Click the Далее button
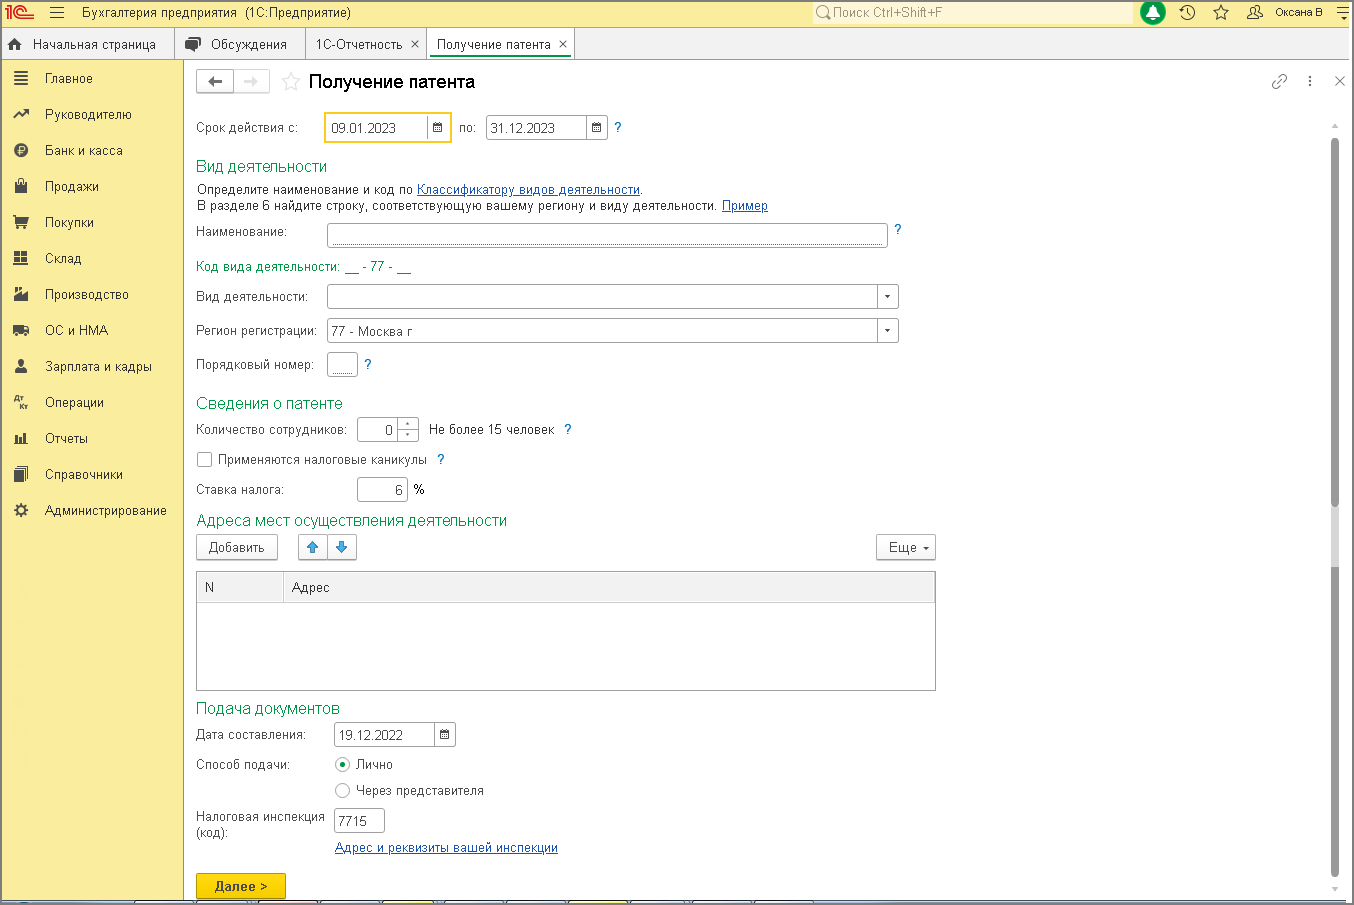The image size is (1354, 905). (241, 886)
